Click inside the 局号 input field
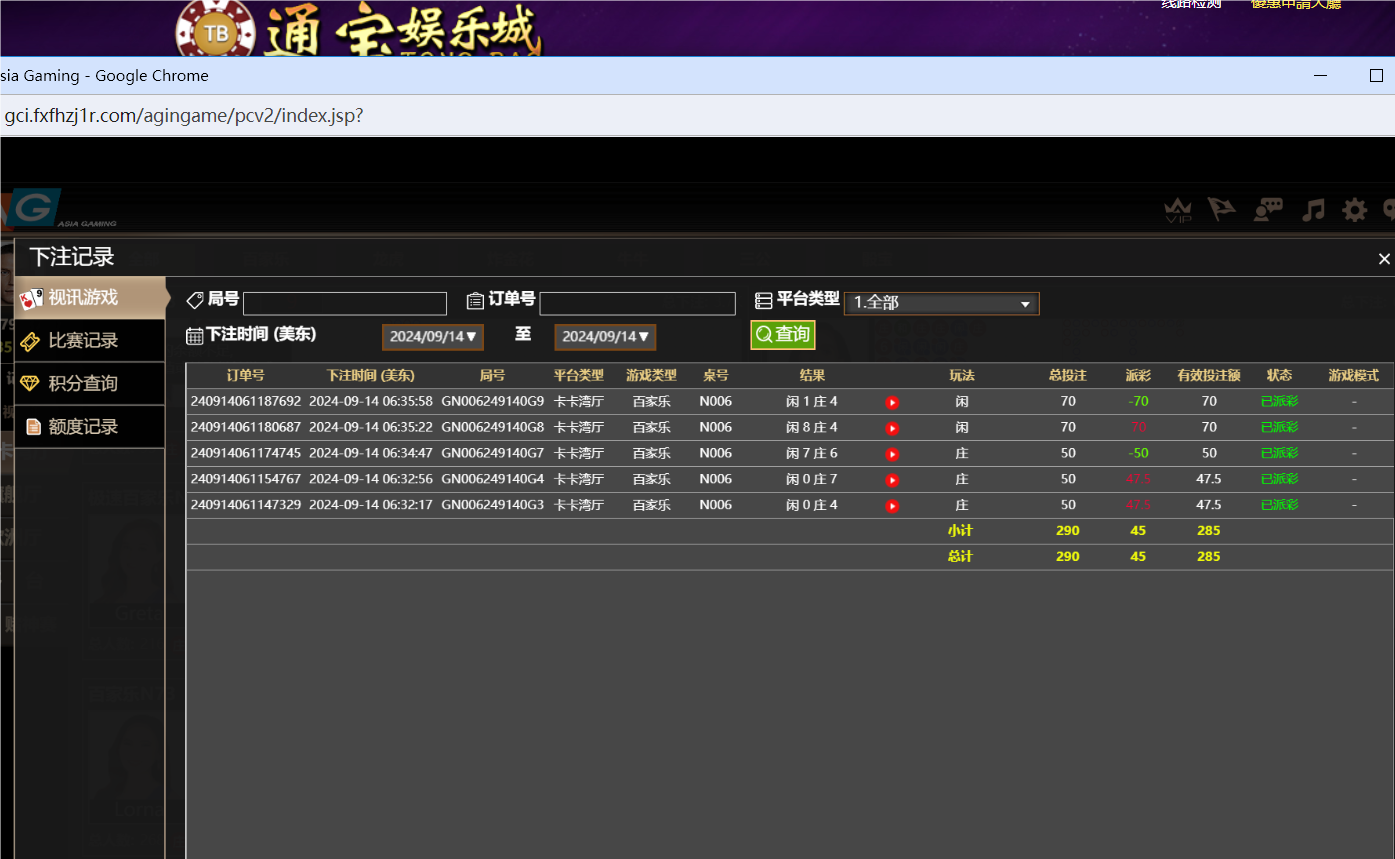The width and height of the screenshot is (1395, 859). (x=345, y=303)
